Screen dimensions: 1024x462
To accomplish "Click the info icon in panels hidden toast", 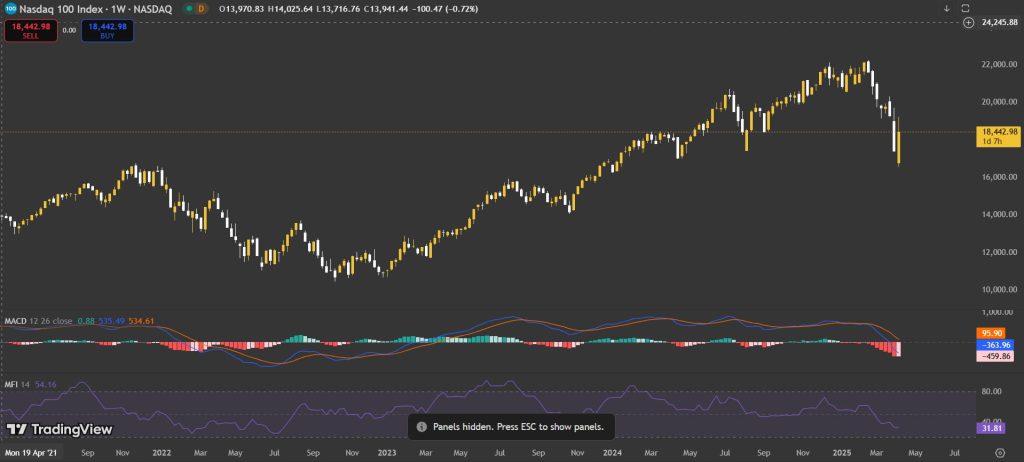I will 422,427.
